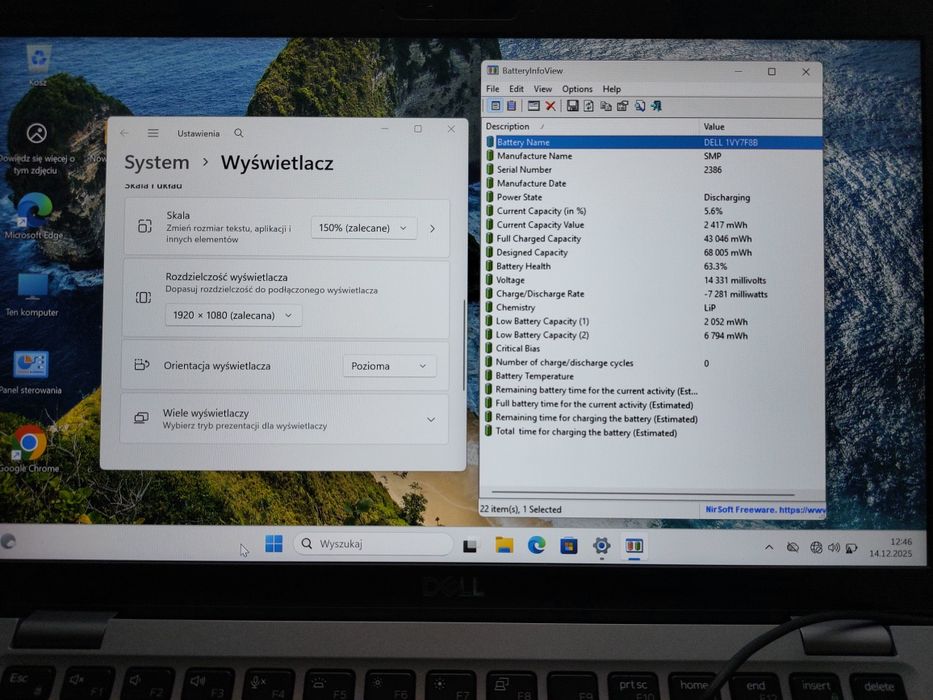The width and height of the screenshot is (933, 700).
Task: Select the Chemistry row
Action: tap(653, 307)
